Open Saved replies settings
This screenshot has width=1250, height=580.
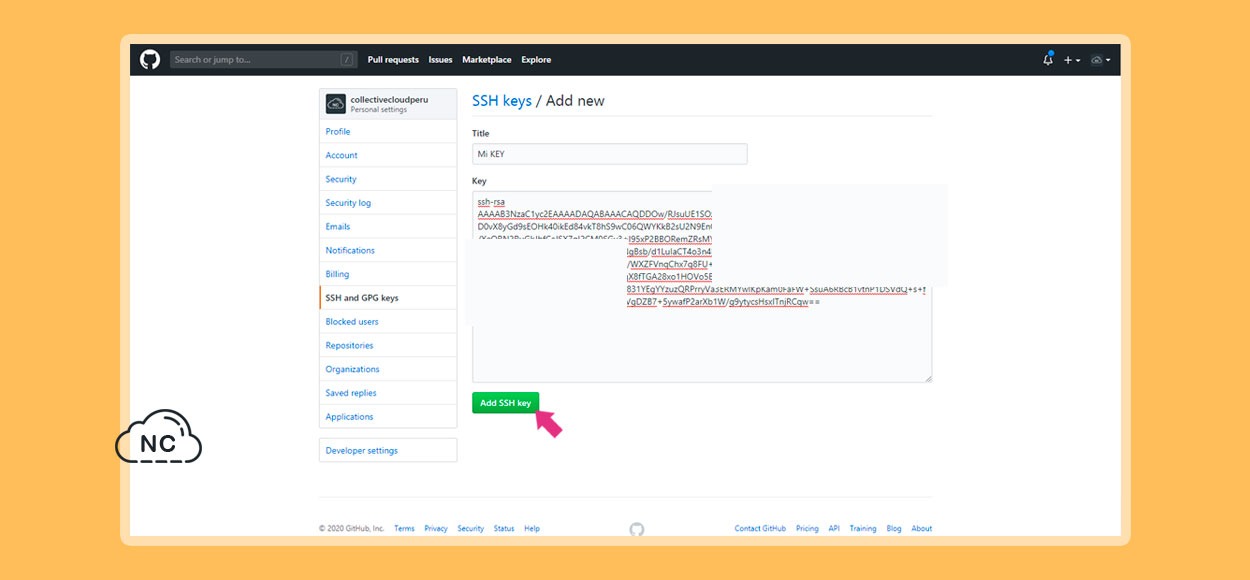[388, 393]
